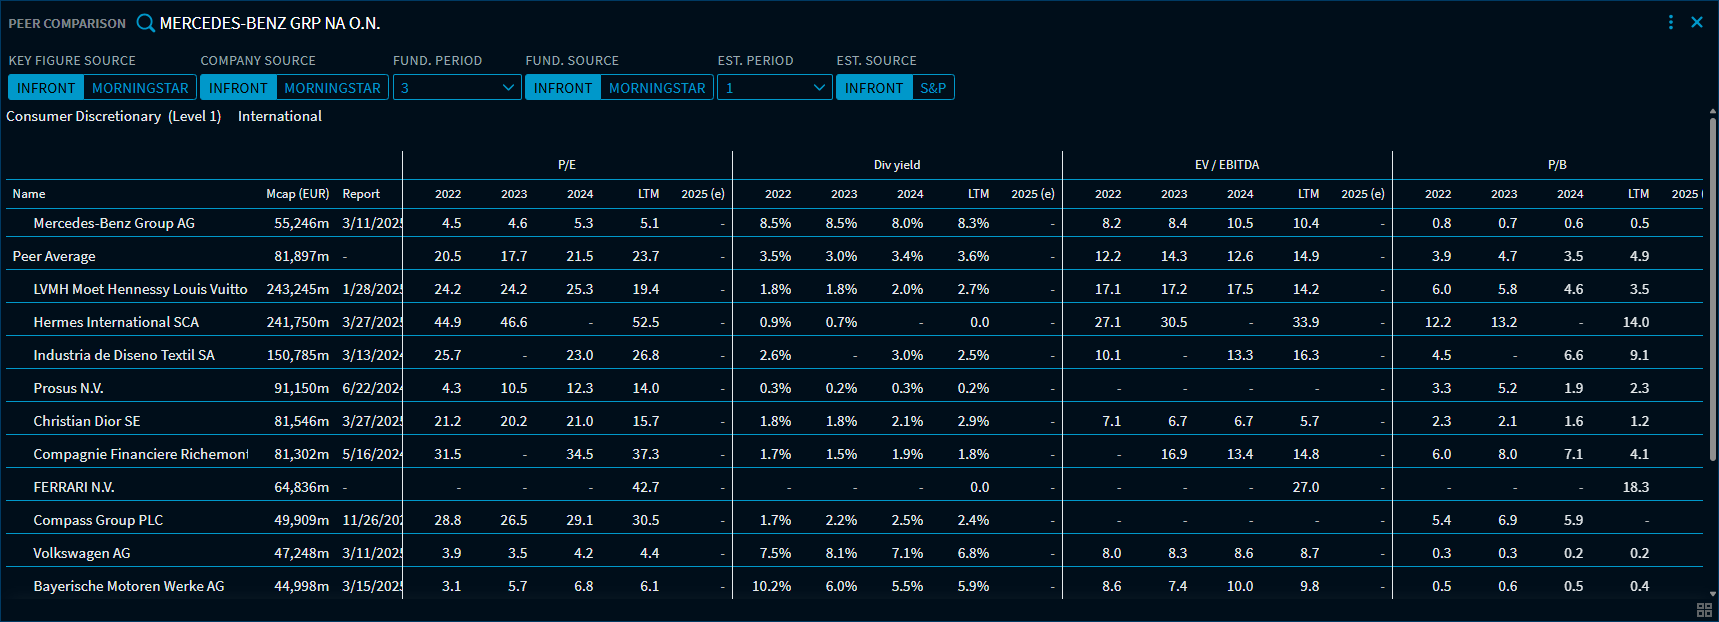This screenshot has width=1719, height=622.
Task: Close the Peer Comparison panel
Action: click(x=1697, y=22)
